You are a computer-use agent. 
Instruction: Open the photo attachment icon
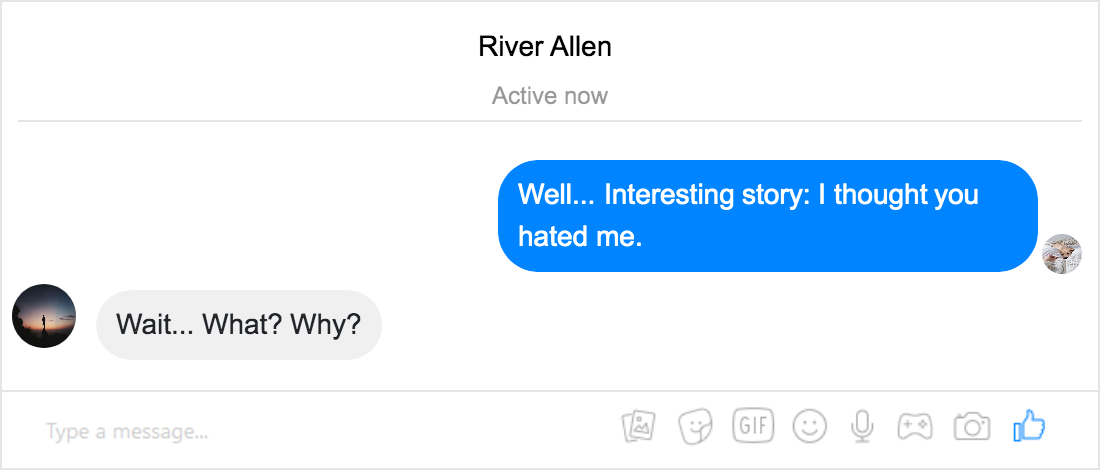(638, 427)
